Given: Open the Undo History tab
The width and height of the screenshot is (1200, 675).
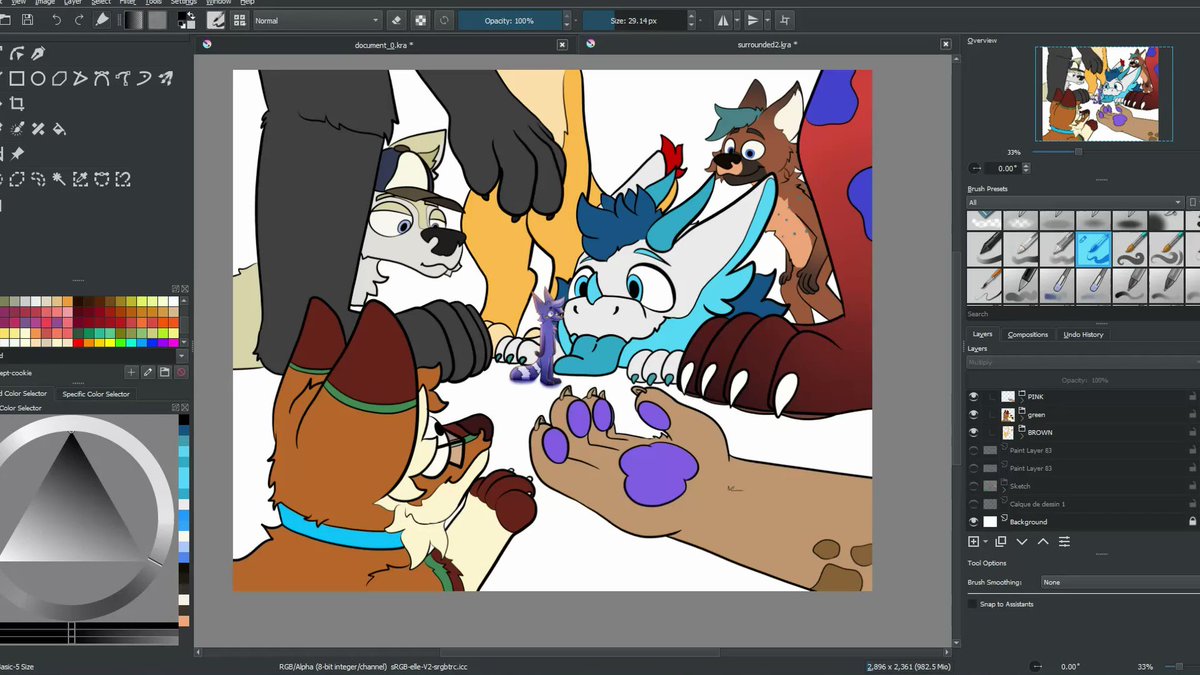Looking at the screenshot, I should pyautogui.click(x=1083, y=334).
